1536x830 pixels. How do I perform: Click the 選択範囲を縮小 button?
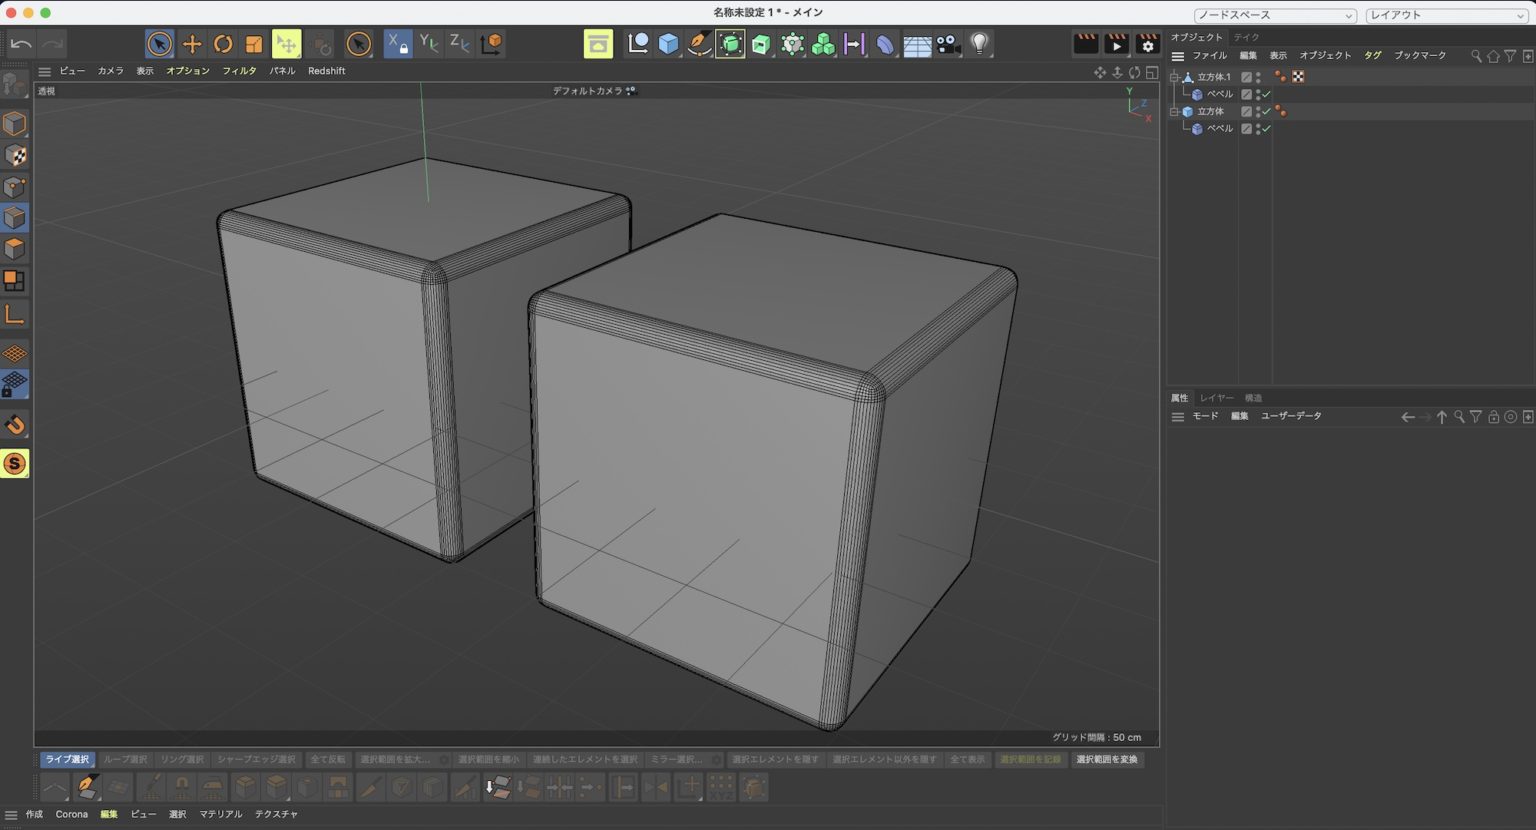[x=490, y=759]
